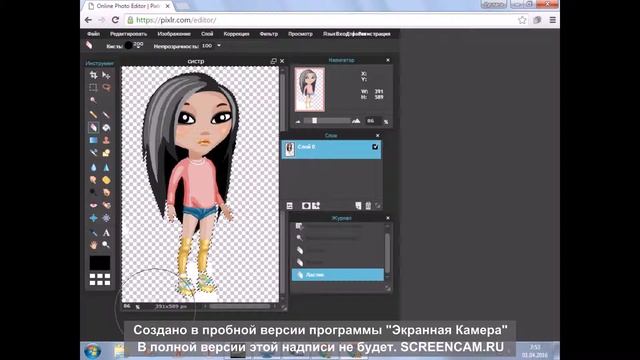
Task: Select the first entry in Журнал history
Action: point(338,226)
